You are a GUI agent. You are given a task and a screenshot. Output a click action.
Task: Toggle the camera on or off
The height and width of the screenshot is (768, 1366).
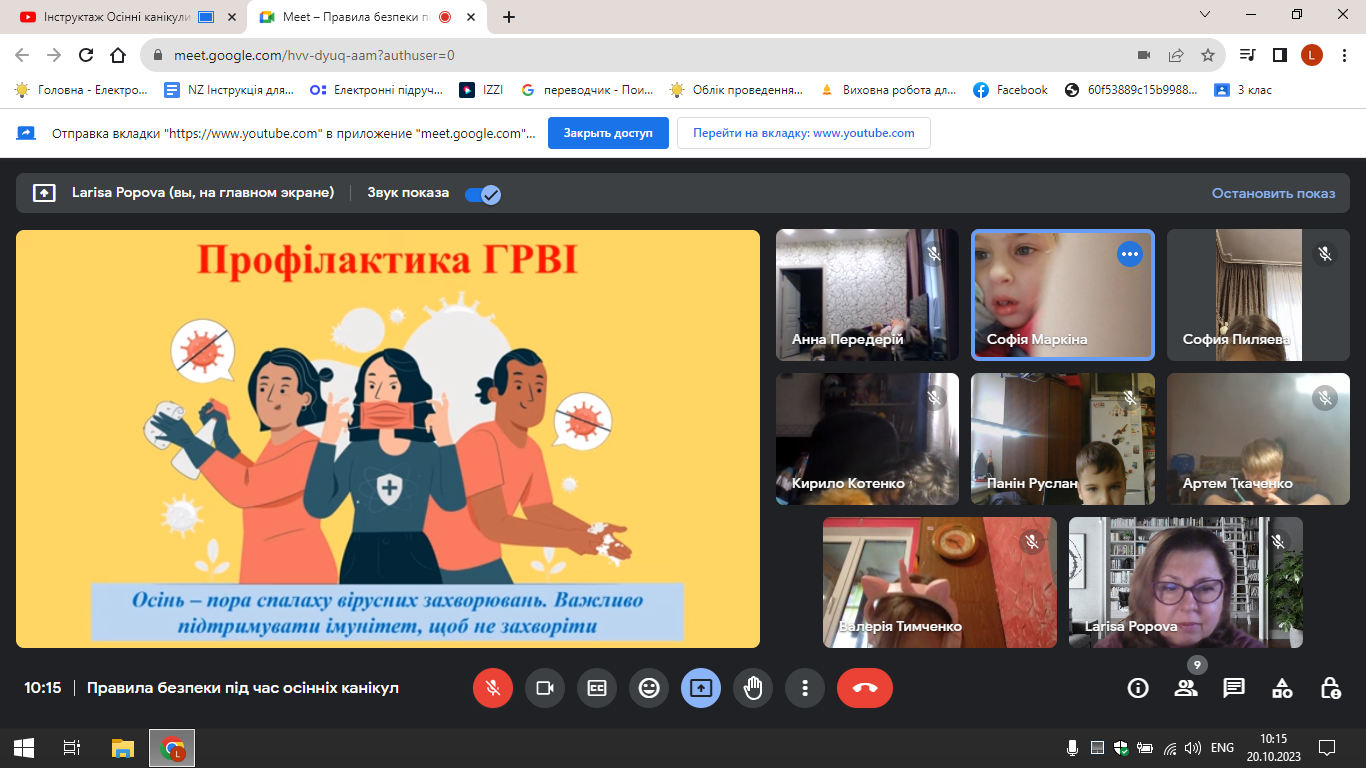pos(545,688)
